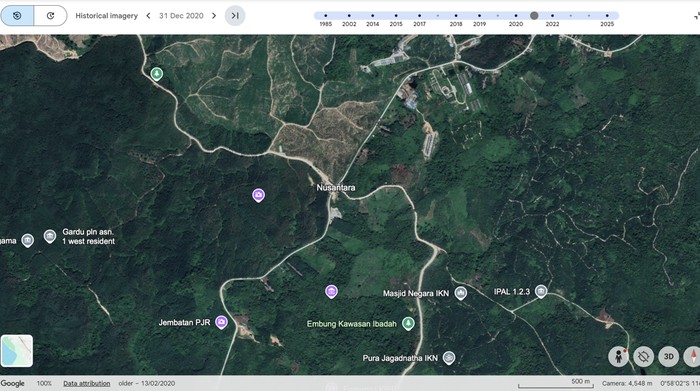This screenshot has width=700, height=391.
Task: Open the Masjid Negara IKN pin
Action: pos(461,293)
